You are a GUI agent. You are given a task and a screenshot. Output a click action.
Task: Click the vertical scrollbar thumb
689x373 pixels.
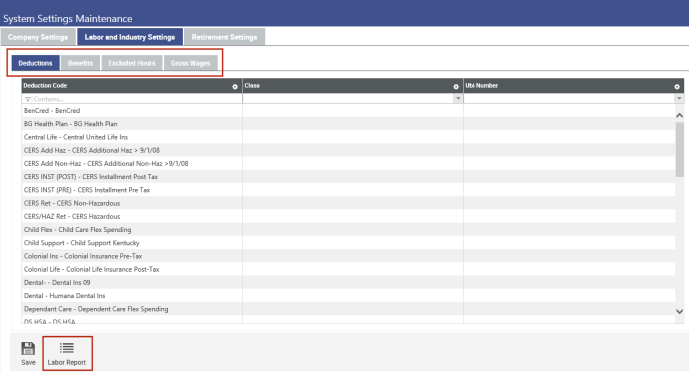click(x=679, y=149)
